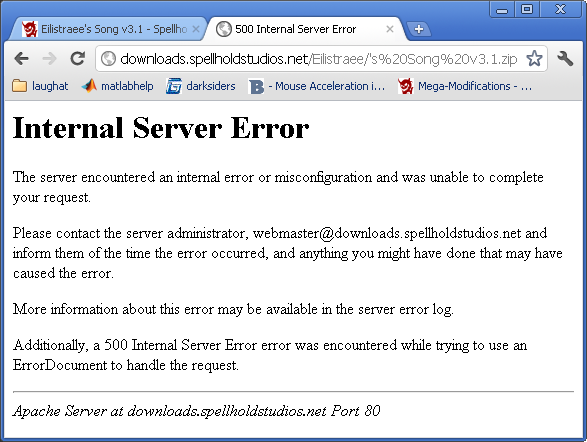The width and height of the screenshot is (587, 442).
Task: Open the matlabhelp bookmark
Action: pos(117,86)
